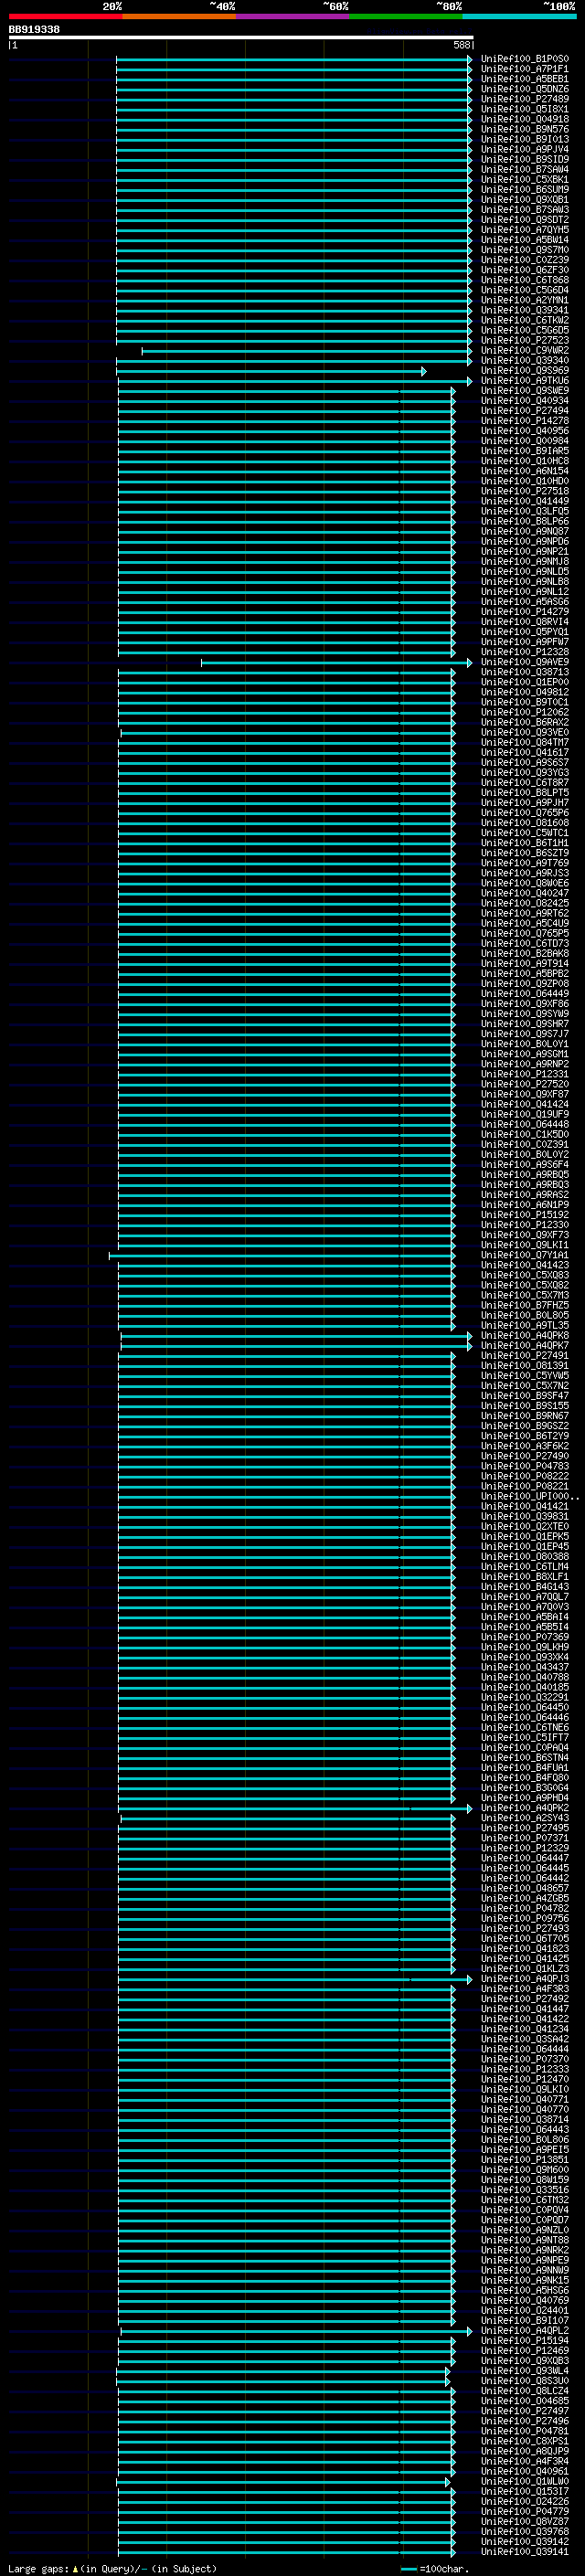Open hit UniRef100_P27489
The image size is (585, 2576).
pyautogui.click(x=524, y=99)
